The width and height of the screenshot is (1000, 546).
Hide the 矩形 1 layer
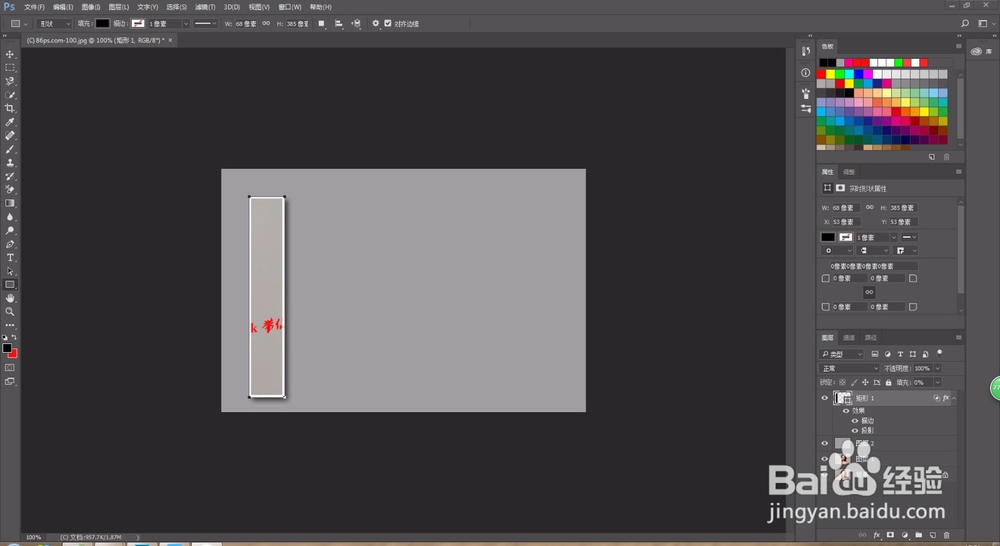(824, 398)
